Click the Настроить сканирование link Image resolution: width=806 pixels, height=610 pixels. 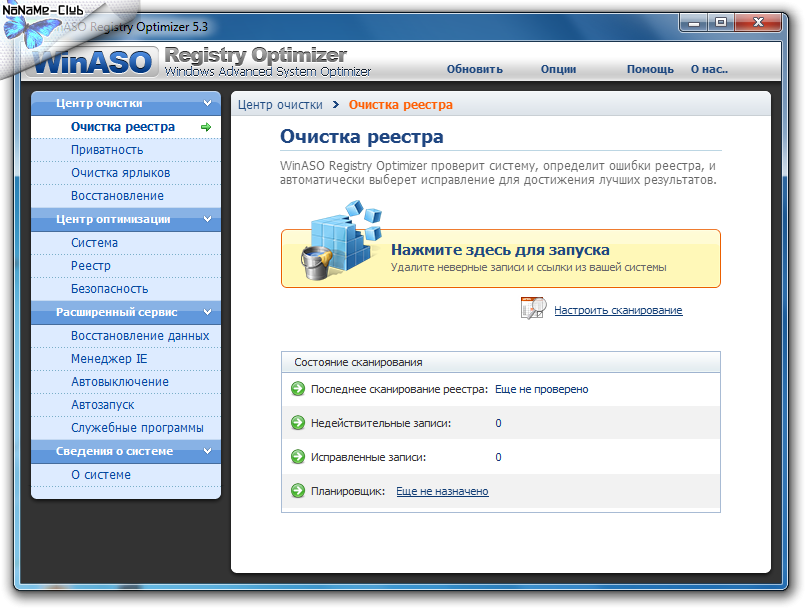point(618,310)
